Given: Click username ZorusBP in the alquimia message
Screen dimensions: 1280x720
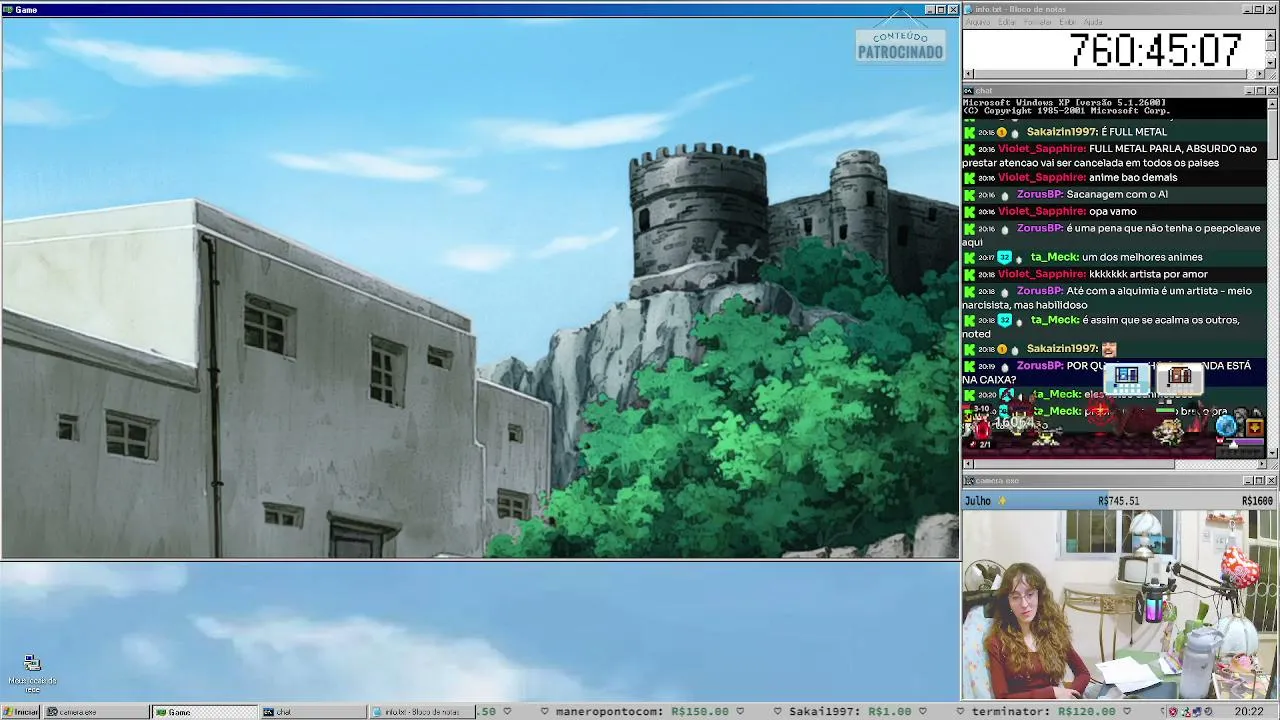Looking at the screenshot, I should click(1040, 291).
